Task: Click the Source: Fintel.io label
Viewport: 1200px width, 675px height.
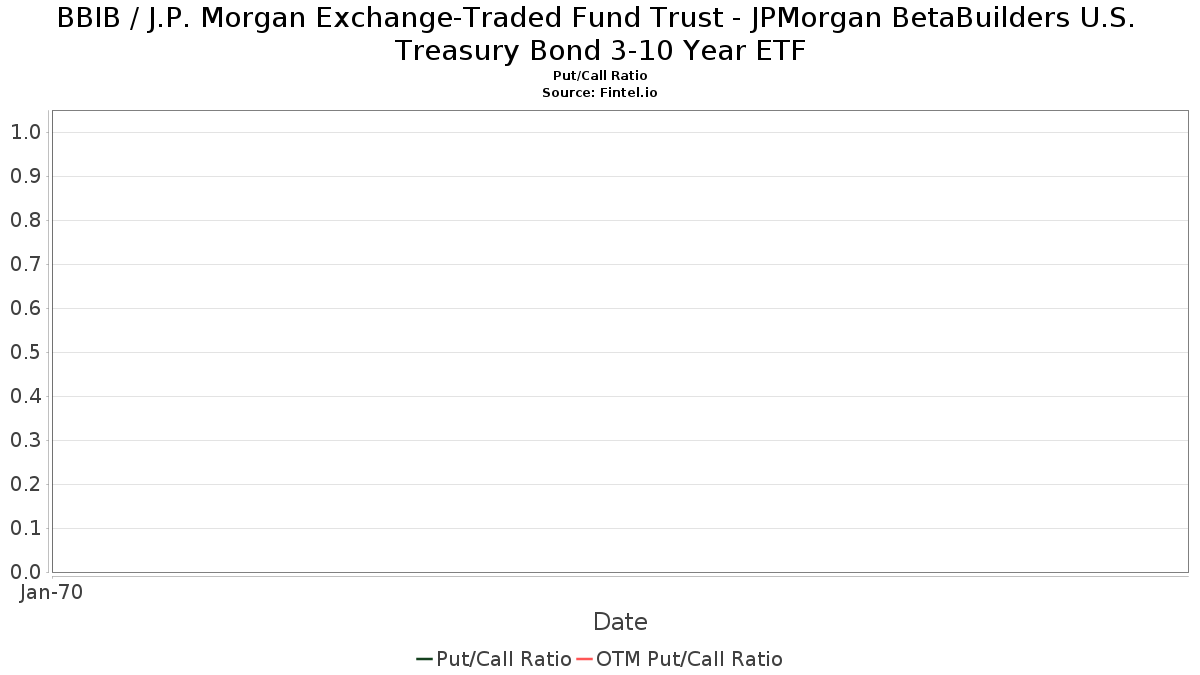Action: click(x=600, y=92)
